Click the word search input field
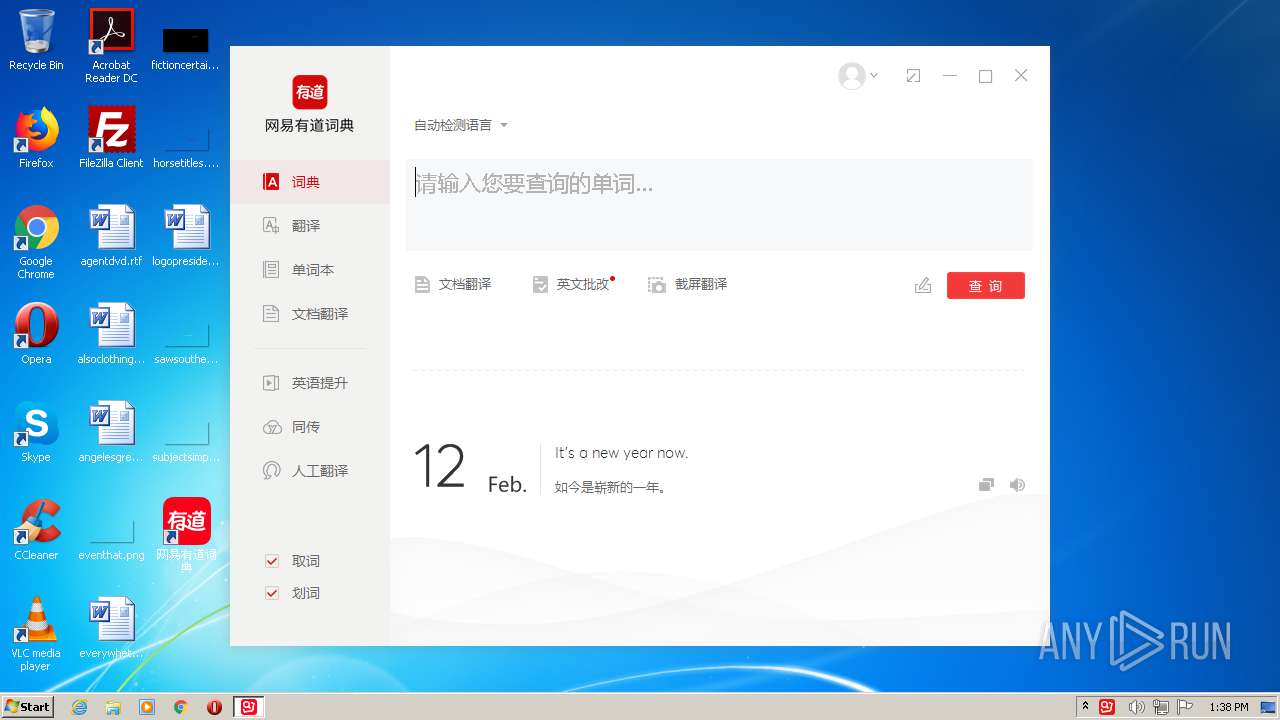 719,204
